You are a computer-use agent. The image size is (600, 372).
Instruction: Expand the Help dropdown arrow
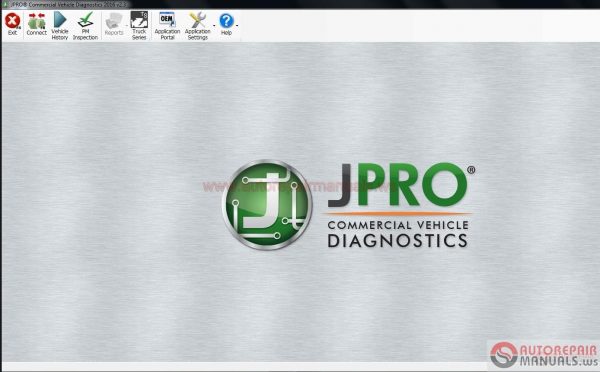click(237, 26)
